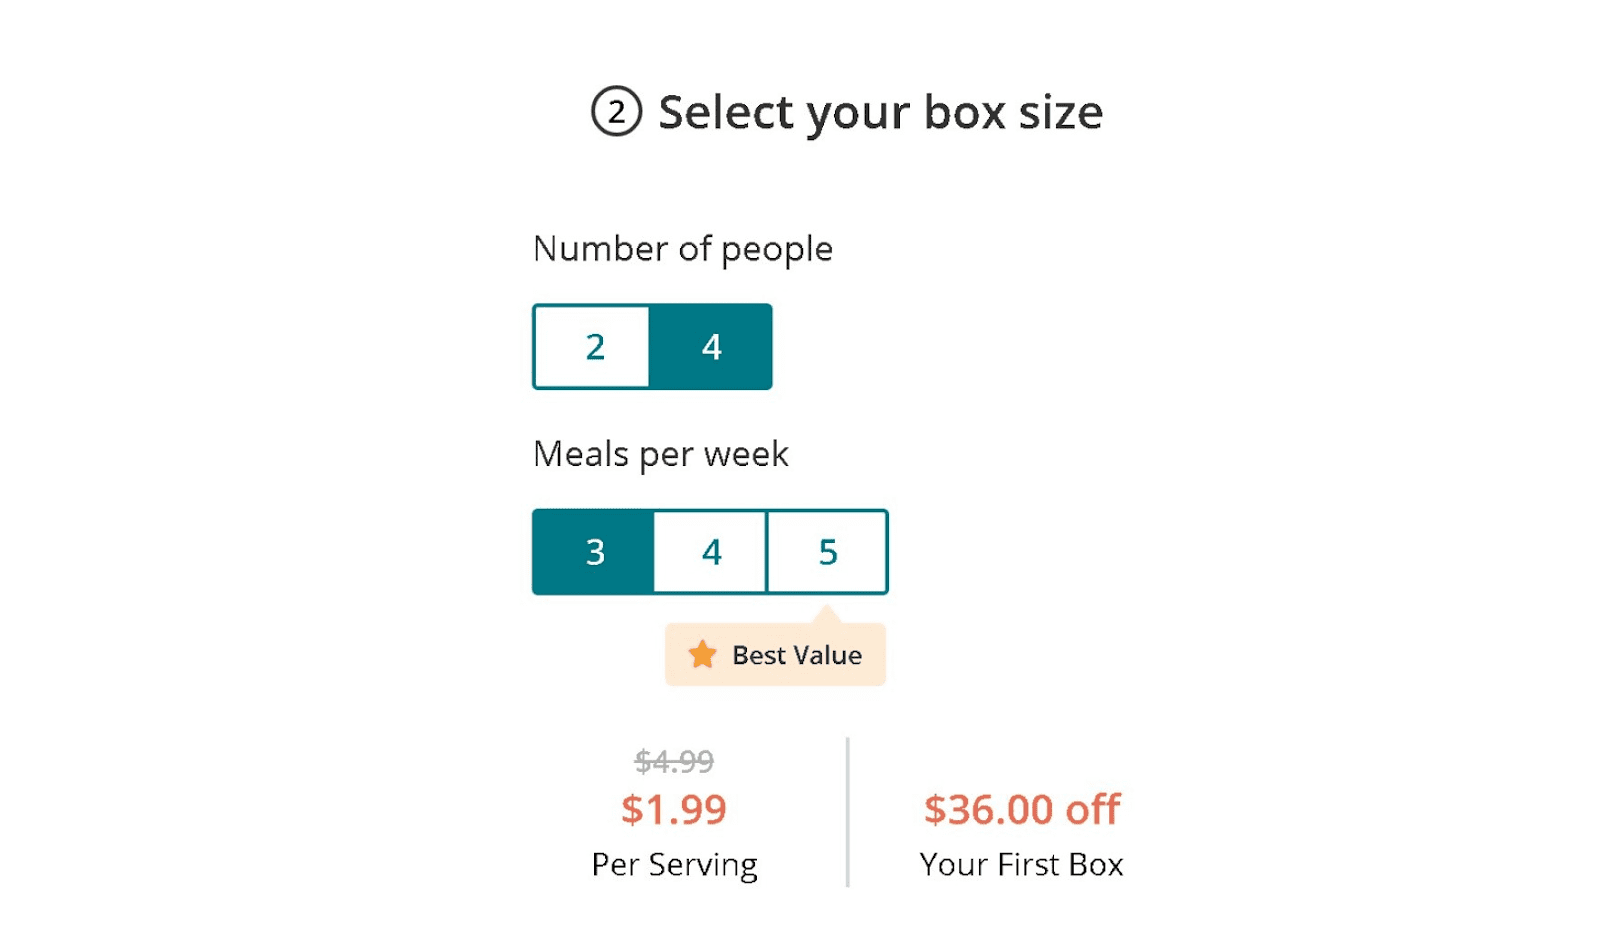
Task: Click the pointer arrow above Best Value
Action: click(826, 613)
